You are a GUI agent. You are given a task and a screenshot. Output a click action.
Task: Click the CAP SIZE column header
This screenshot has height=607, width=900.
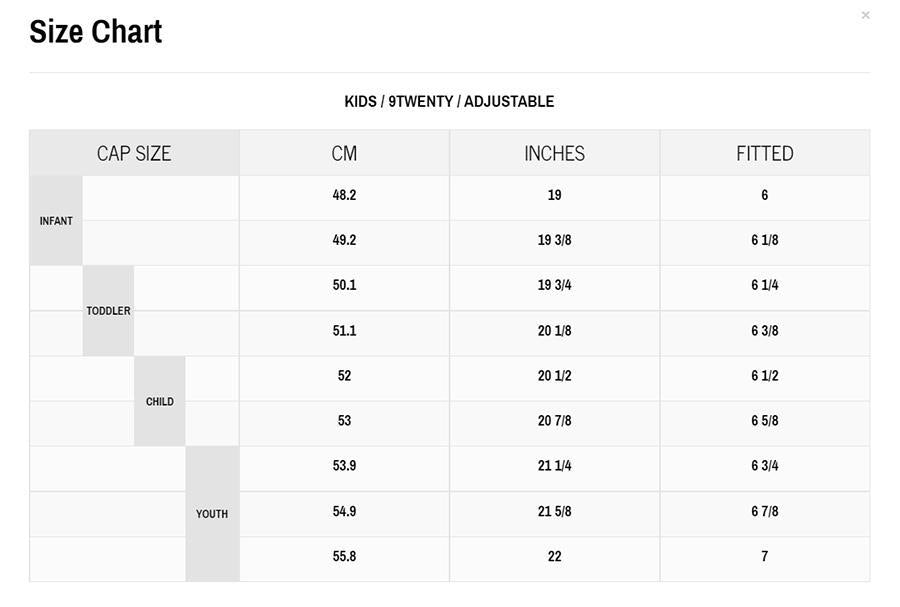point(134,153)
